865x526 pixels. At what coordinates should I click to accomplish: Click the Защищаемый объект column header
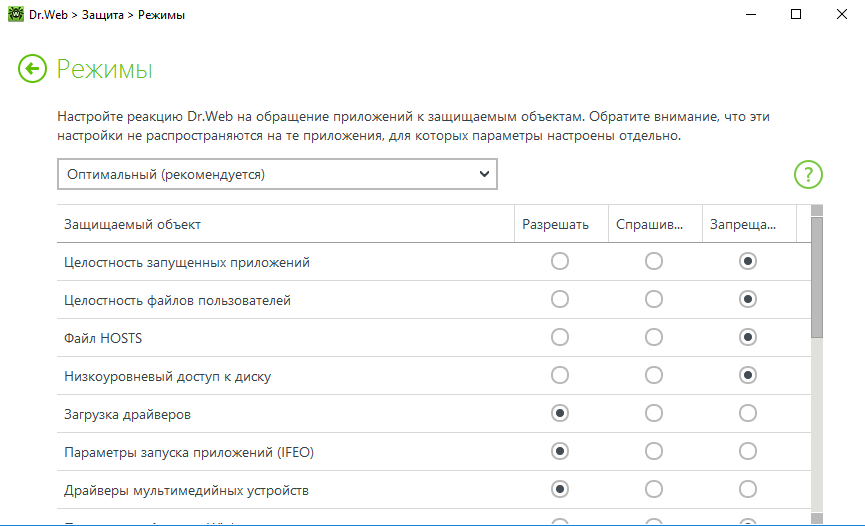(x=285, y=224)
